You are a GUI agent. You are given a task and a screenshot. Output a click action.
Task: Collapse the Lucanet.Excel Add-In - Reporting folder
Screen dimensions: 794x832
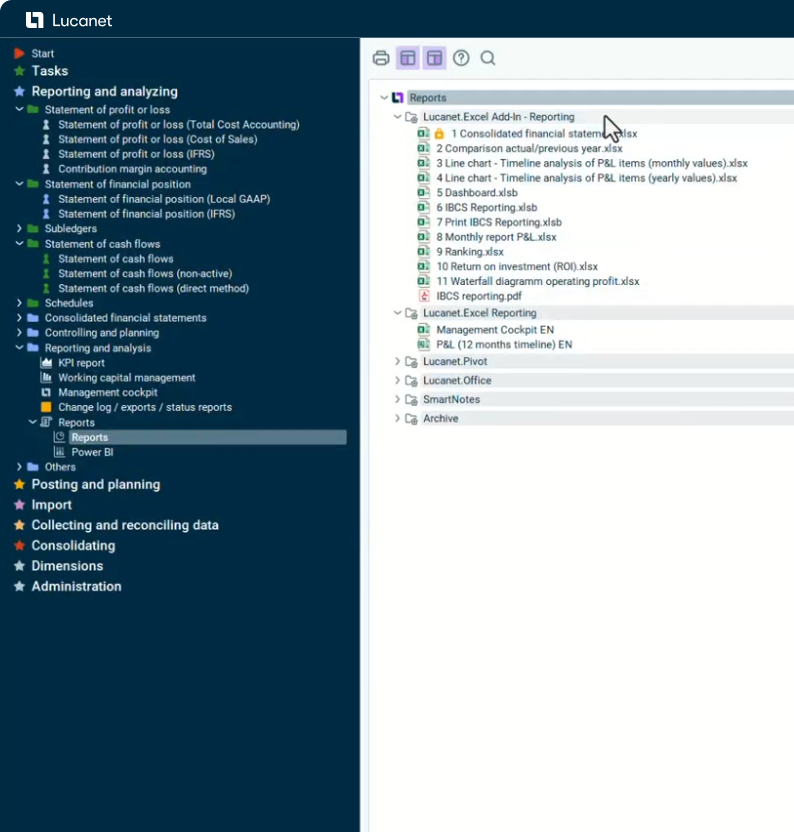[397, 117]
